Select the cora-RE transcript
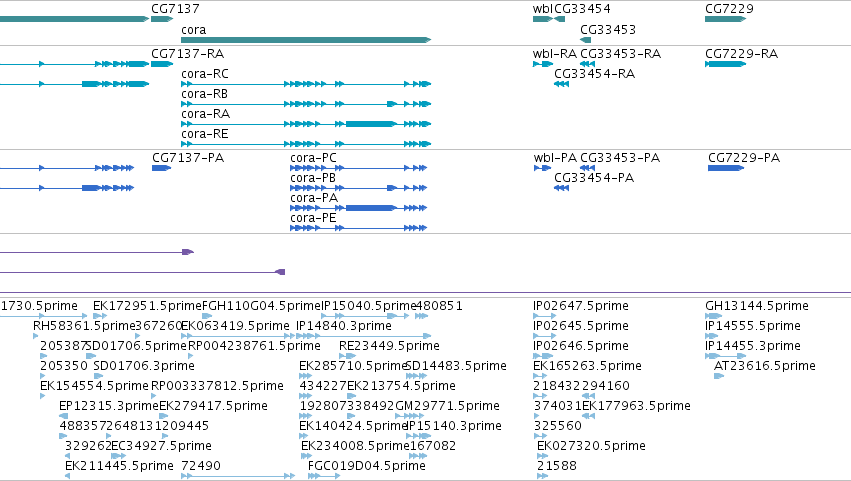This screenshot has height=481, width=851. (x=306, y=144)
